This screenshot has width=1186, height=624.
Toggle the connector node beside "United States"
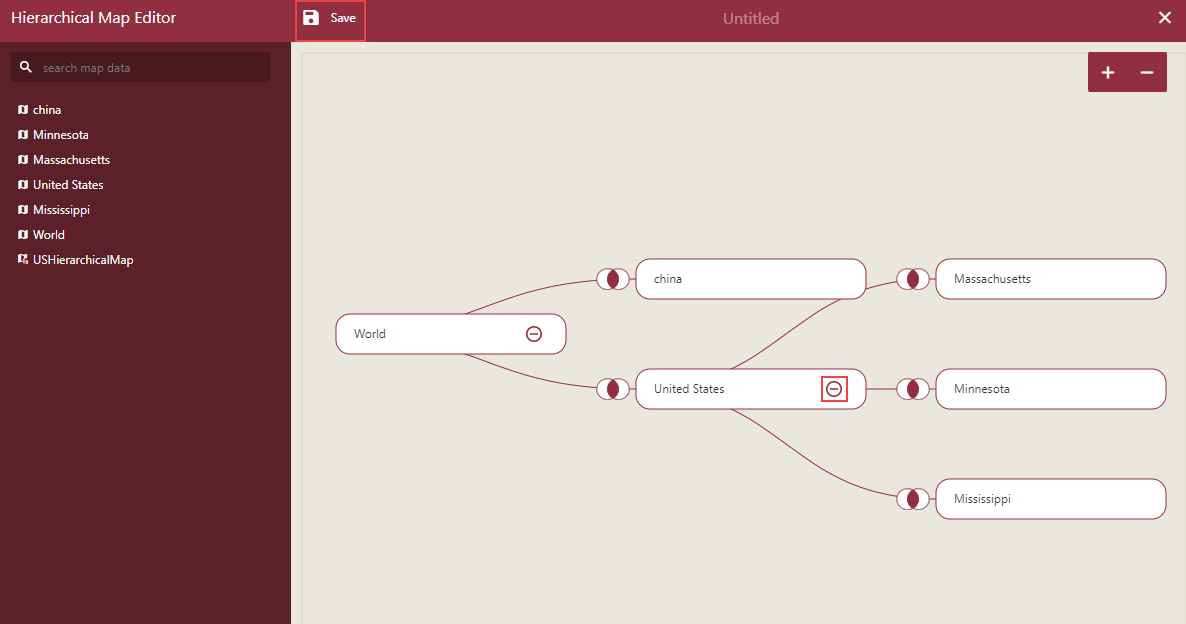613,389
